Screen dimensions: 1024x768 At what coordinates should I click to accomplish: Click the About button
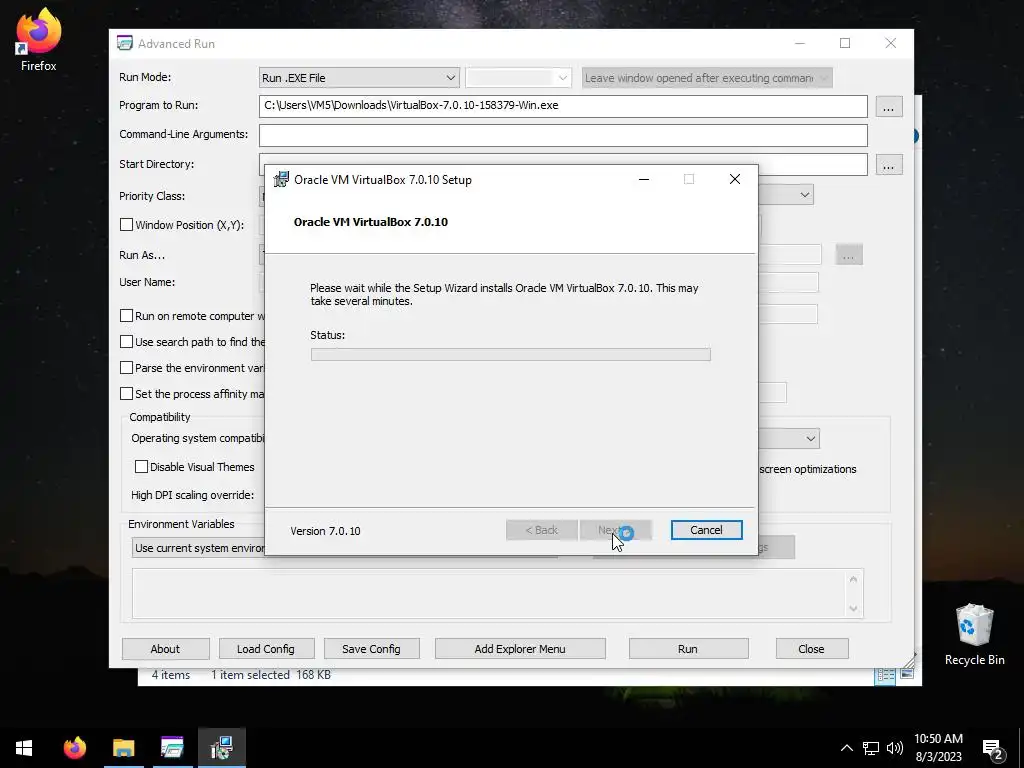[x=165, y=649]
